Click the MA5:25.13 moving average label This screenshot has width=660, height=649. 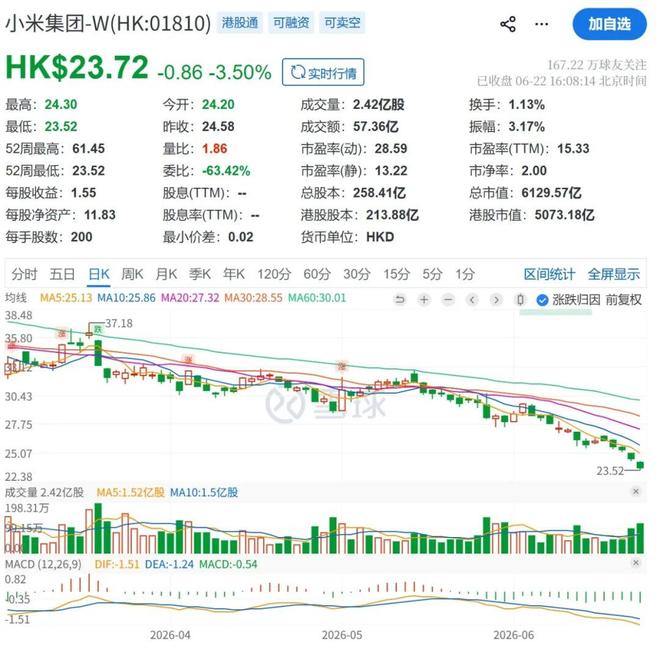pos(66,298)
